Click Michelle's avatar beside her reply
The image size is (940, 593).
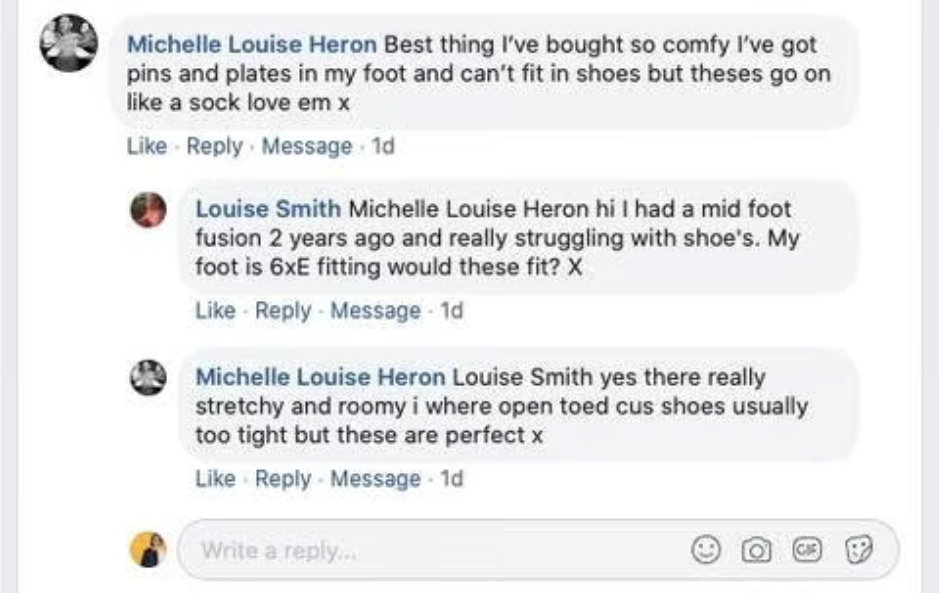(149, 377)
